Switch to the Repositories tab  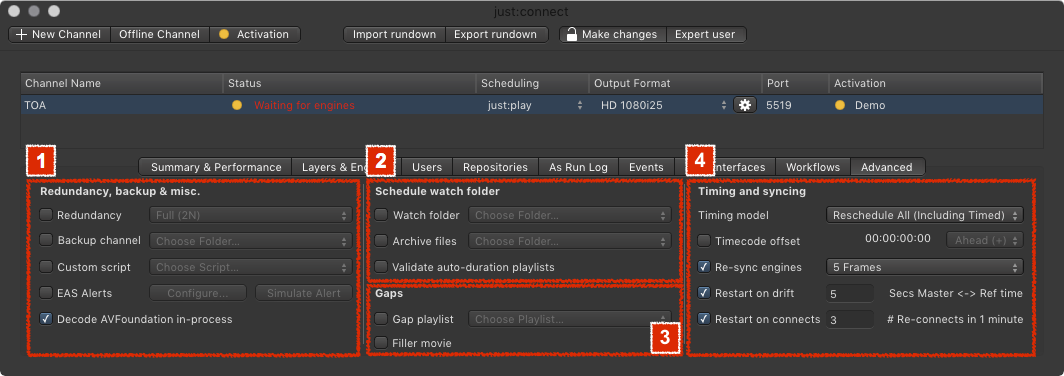click(495, 167)
